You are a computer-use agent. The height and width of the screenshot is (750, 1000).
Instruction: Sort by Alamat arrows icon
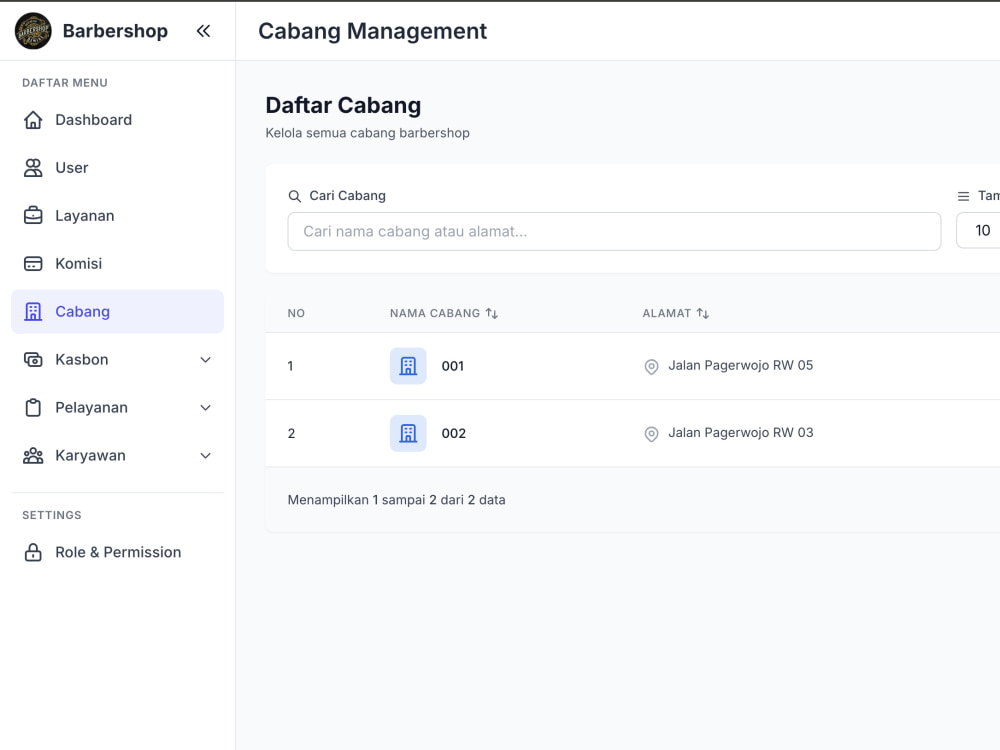pyautogui.click(x=703, y=313)
